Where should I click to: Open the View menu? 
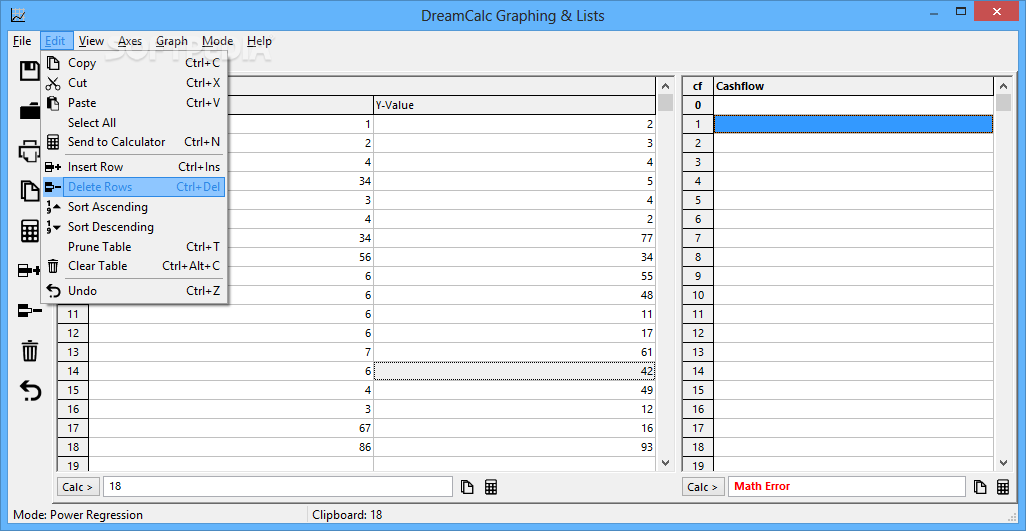point(92,41)
